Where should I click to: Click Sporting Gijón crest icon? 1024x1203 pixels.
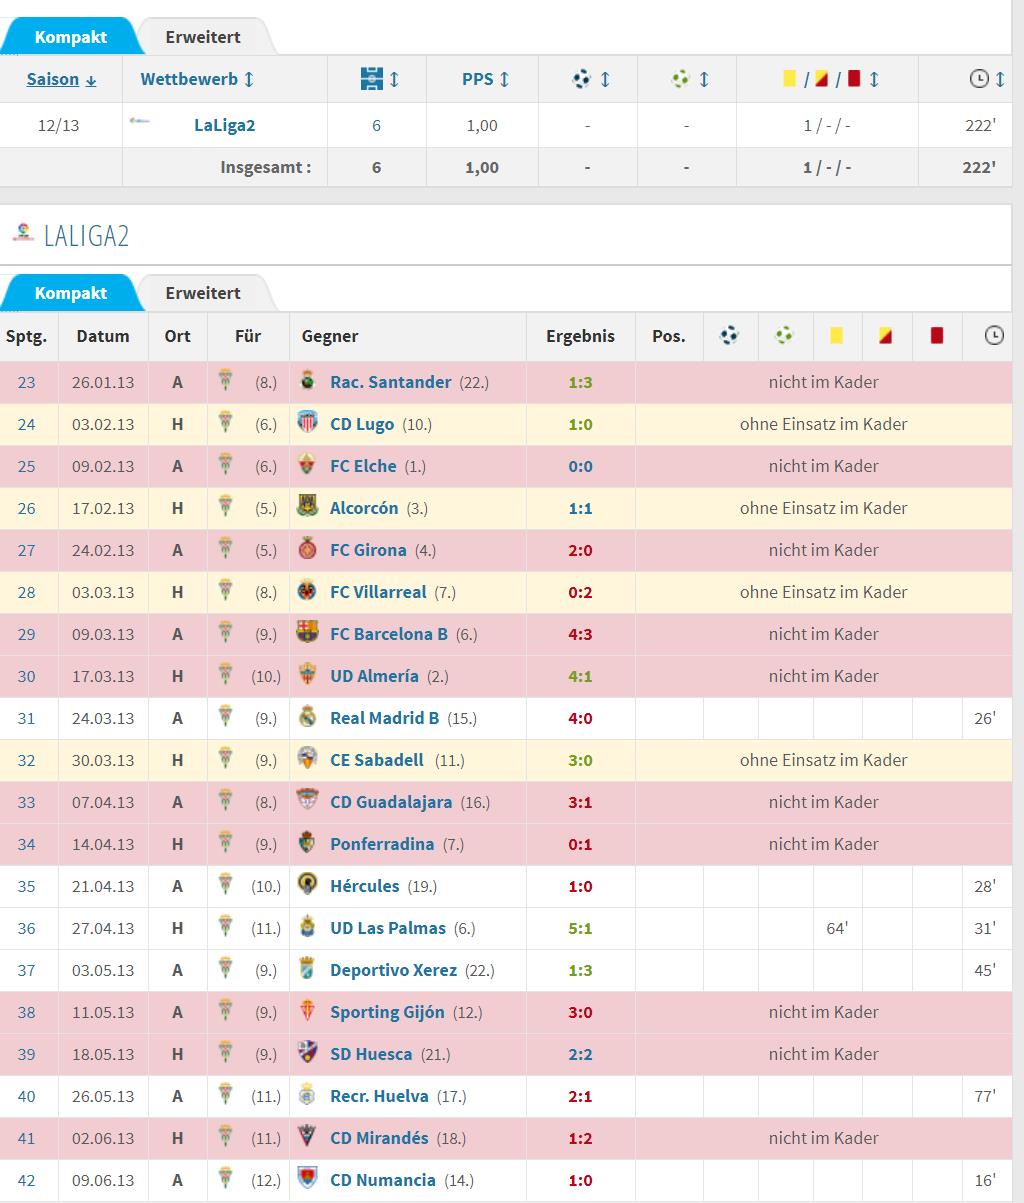pyautogui.click(x=308, y=1011)
